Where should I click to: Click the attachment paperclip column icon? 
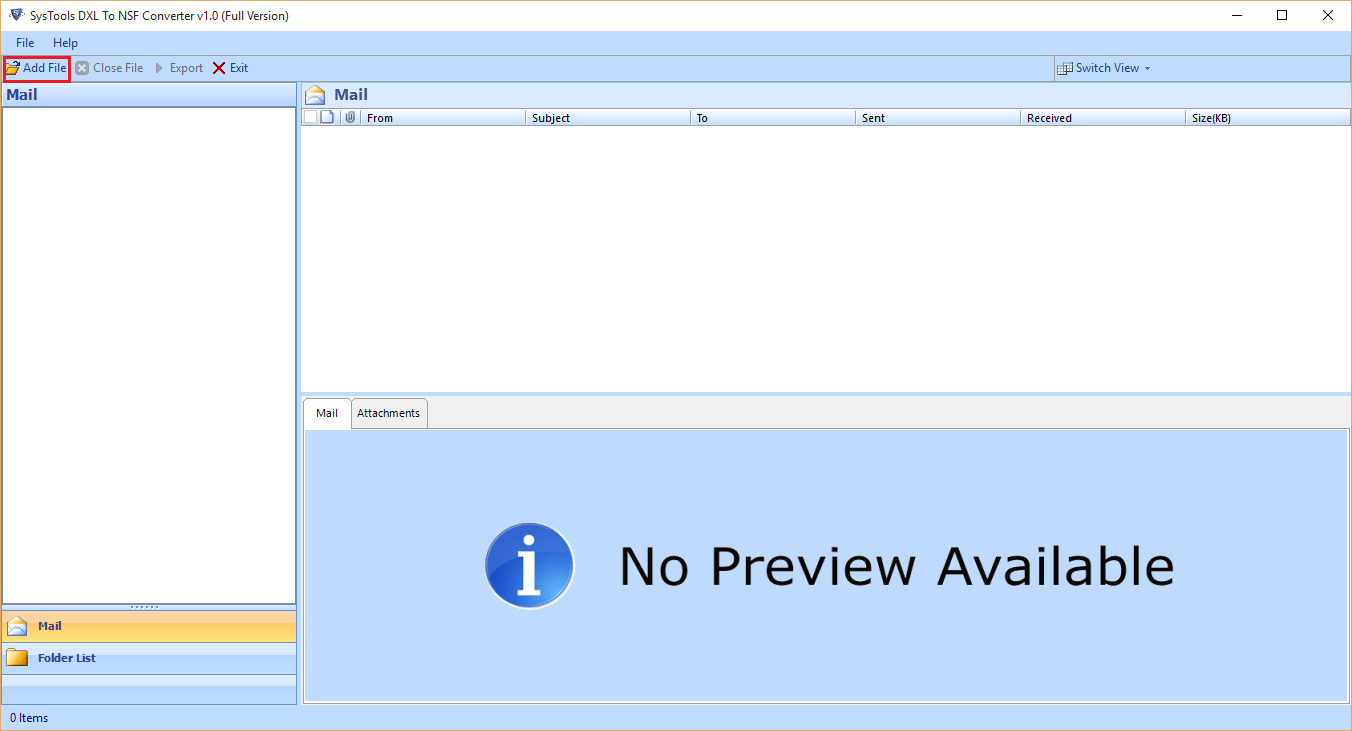click(350, 117)
